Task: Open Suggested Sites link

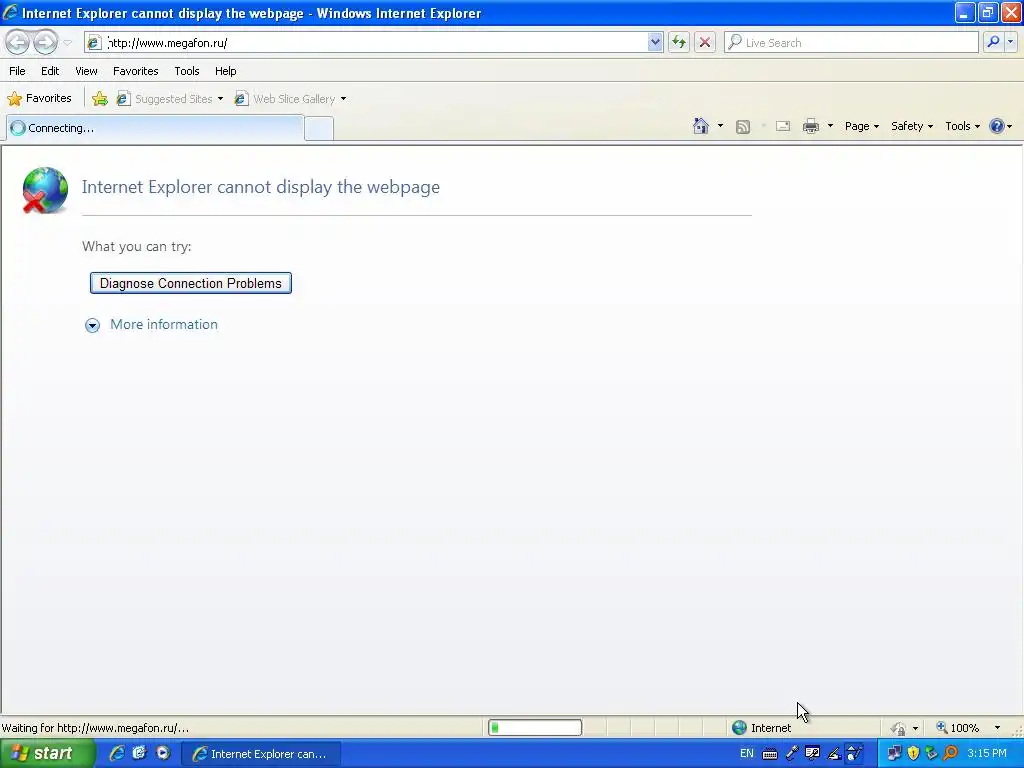Action: (x=165, y=99)
